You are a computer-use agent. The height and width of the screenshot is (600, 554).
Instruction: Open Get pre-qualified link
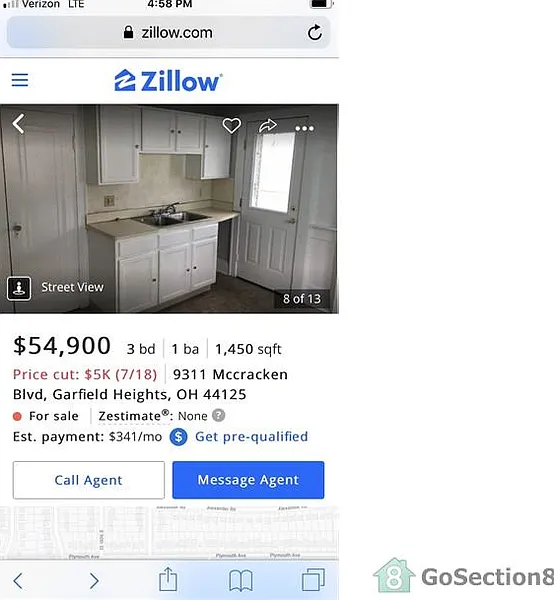click(x=251, y=436)
